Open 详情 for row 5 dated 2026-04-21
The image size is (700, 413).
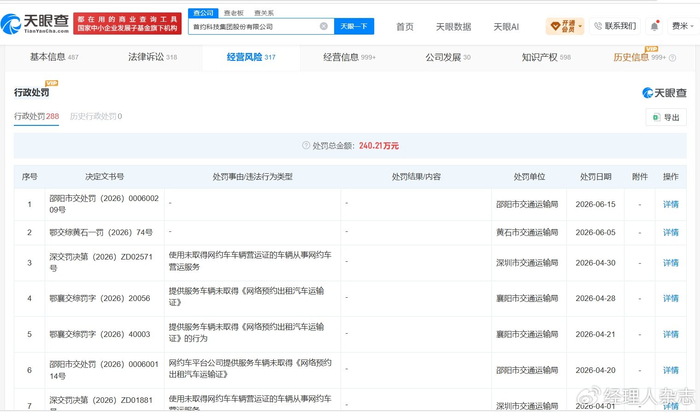671,334
